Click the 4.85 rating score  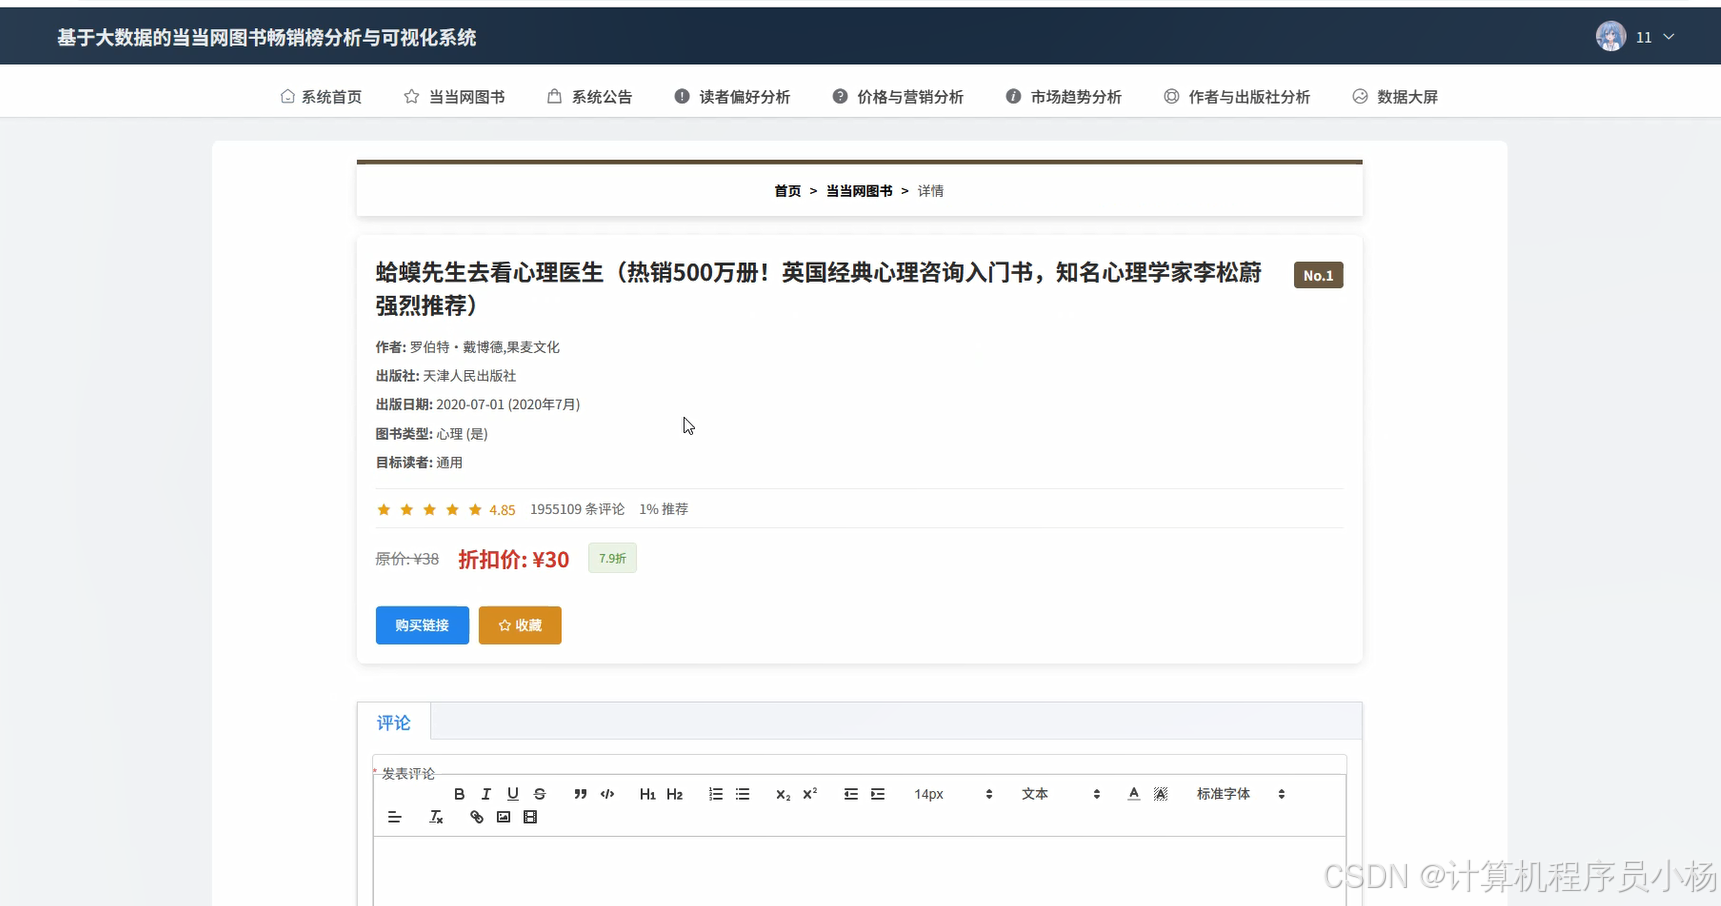pos(502,510)
